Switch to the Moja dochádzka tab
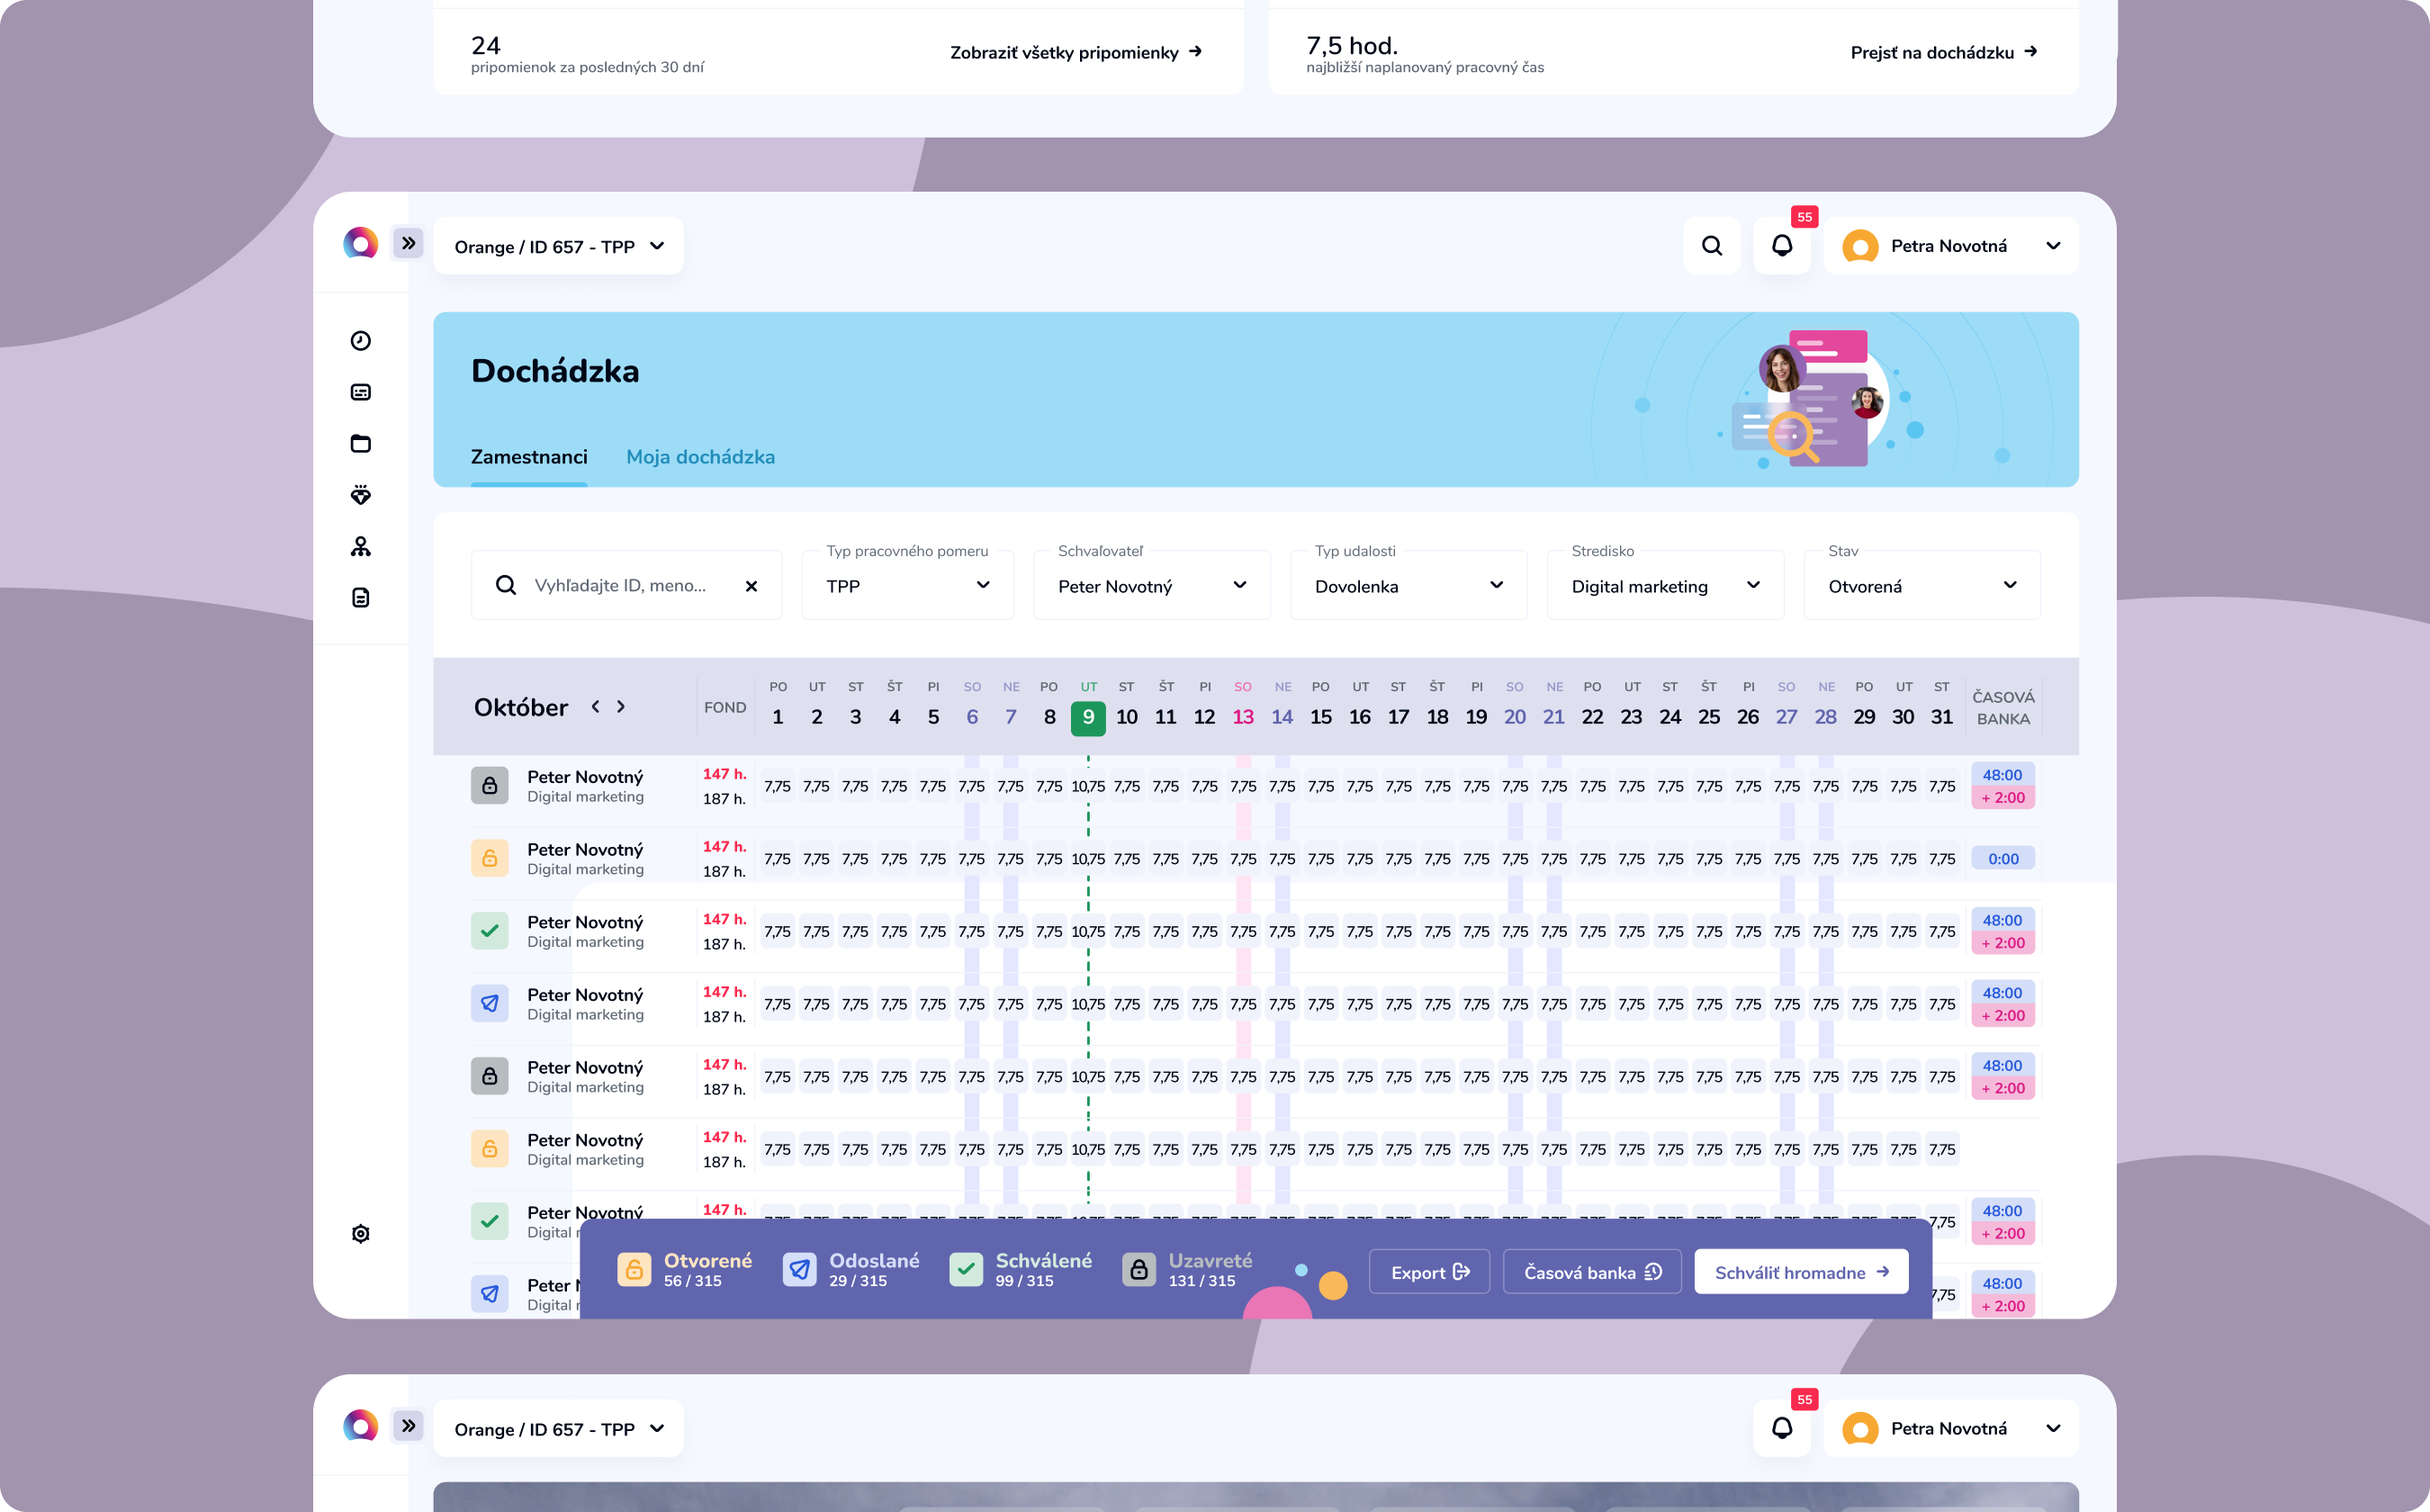The width and height of the screenshot is (2430, 1512). point(700,457)
